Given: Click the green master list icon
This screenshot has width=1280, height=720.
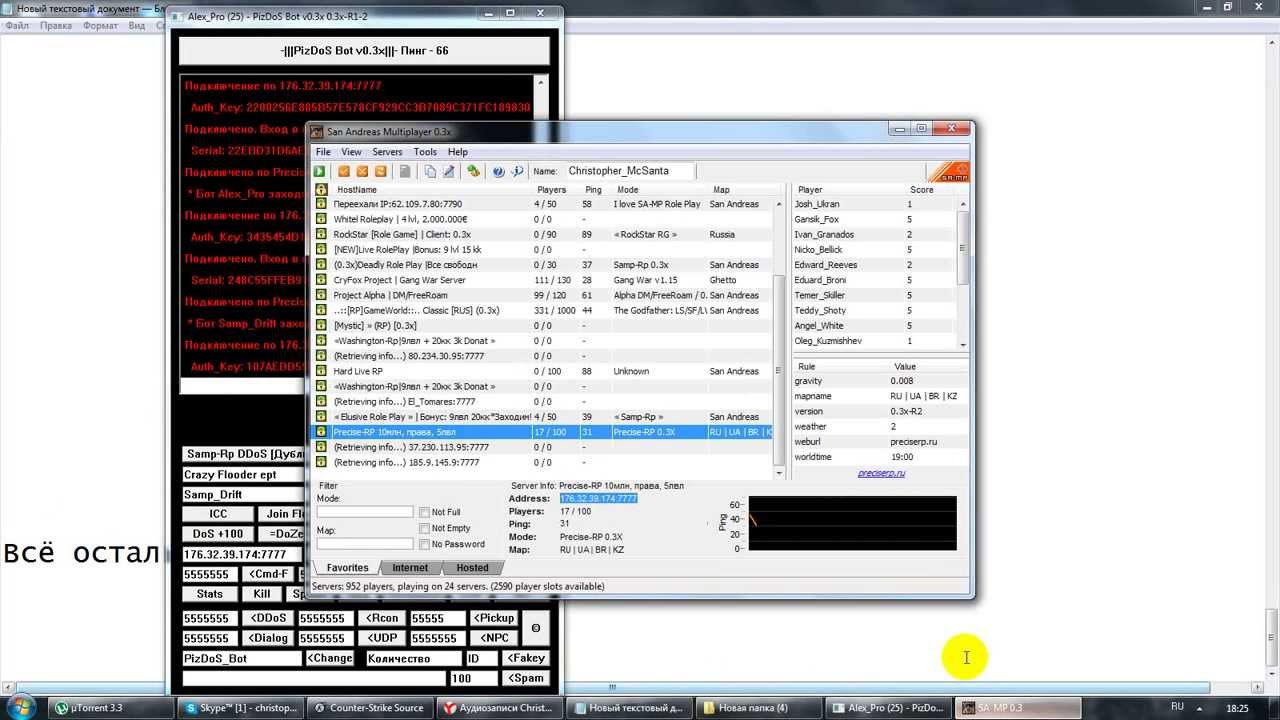Looking at the screenshot, I should 474,171.
